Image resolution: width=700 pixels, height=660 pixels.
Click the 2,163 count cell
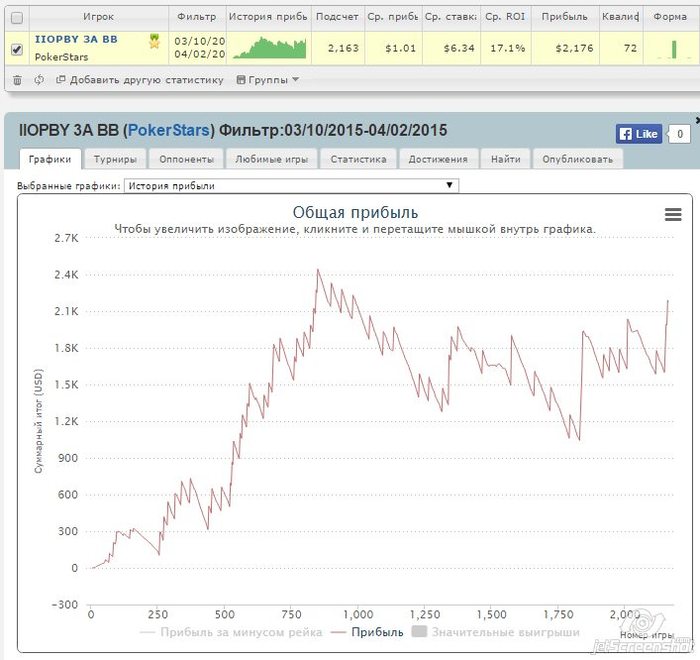point(343,48)
